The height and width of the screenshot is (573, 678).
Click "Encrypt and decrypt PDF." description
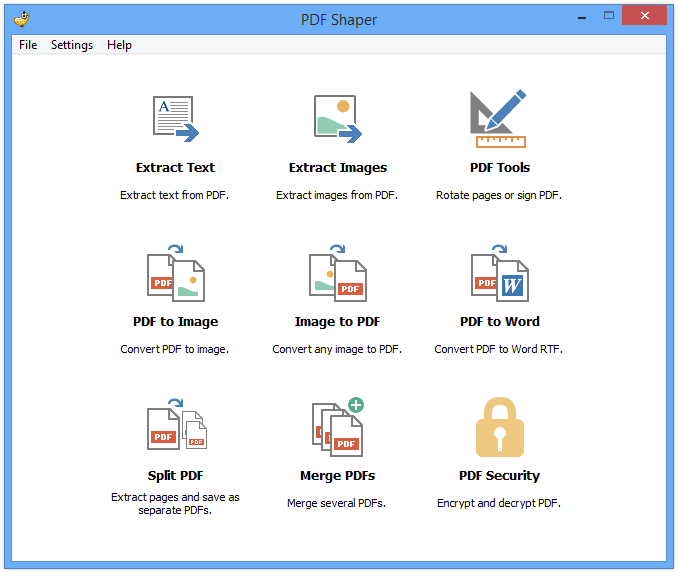(499, 503)
